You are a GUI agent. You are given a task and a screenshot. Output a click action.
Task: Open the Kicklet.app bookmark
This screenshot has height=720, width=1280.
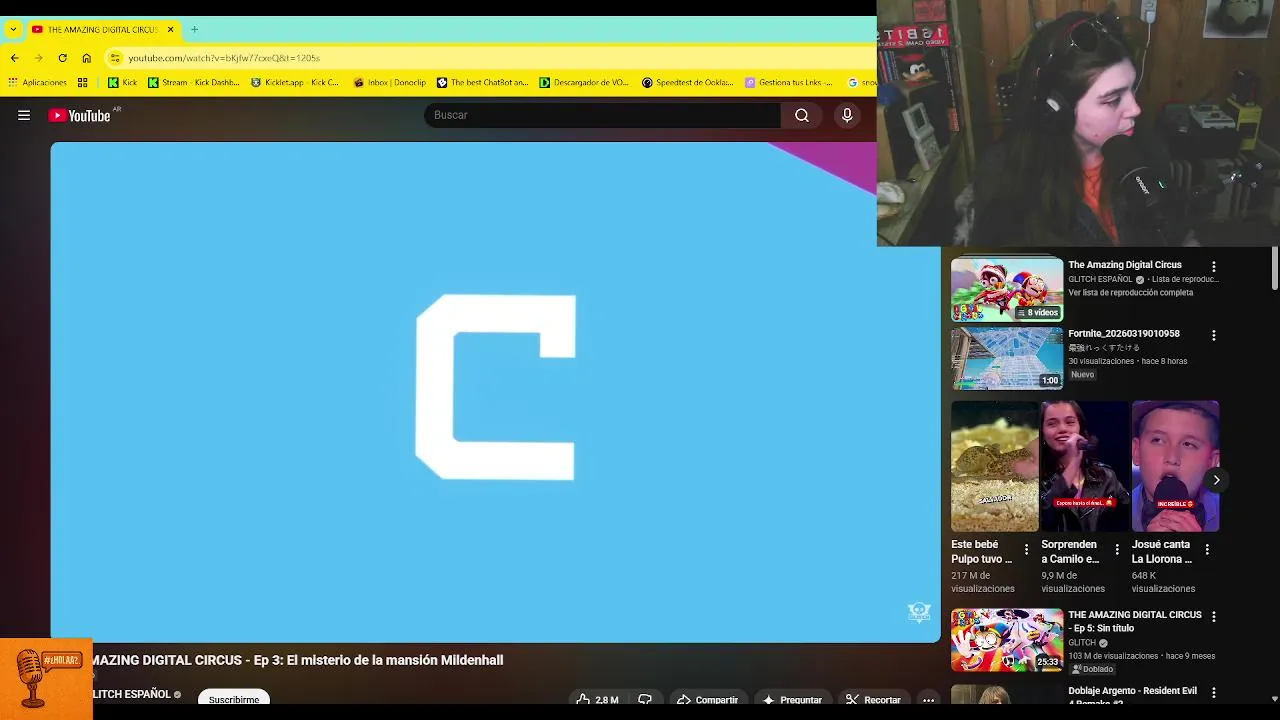pyautogui.click(x=295, y=82)
